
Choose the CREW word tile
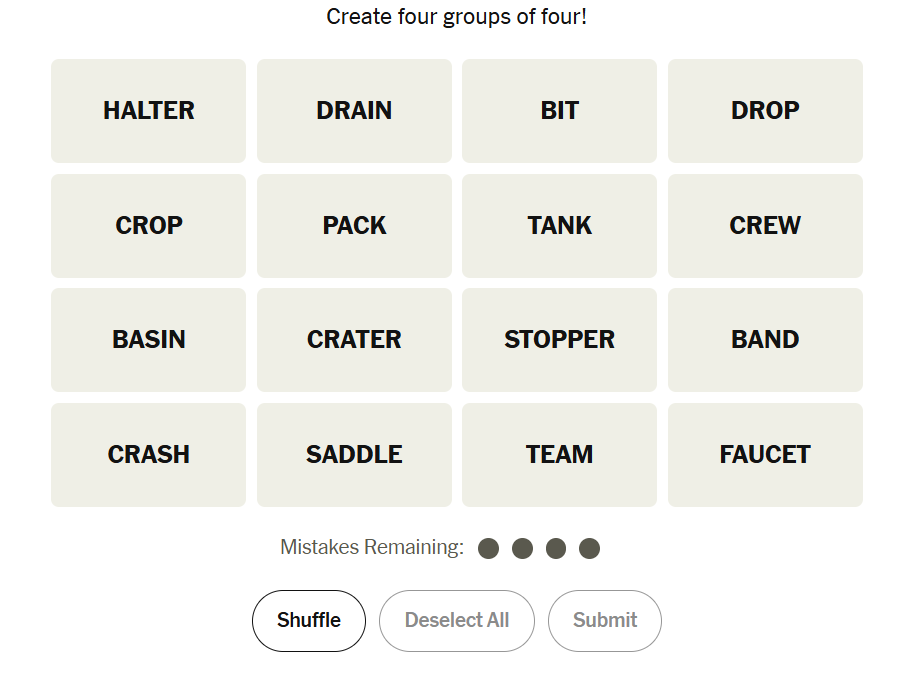(765, 226)
